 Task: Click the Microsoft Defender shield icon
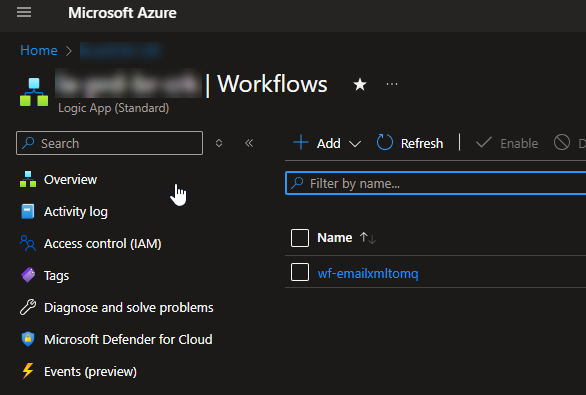point(28,339)
